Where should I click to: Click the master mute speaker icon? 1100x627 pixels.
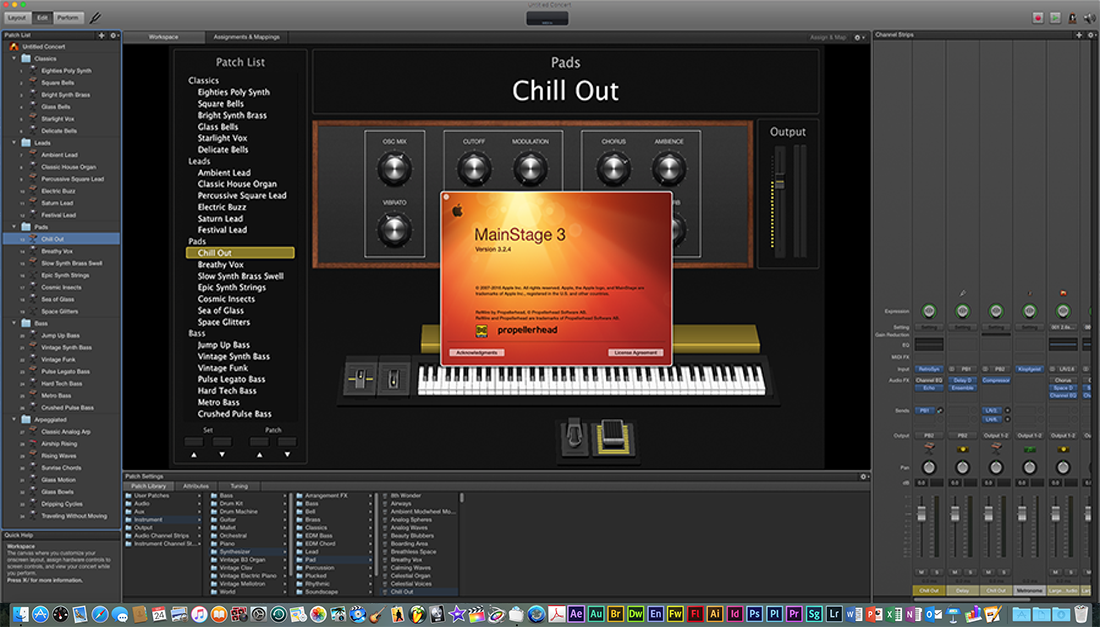pos(1089,18)
